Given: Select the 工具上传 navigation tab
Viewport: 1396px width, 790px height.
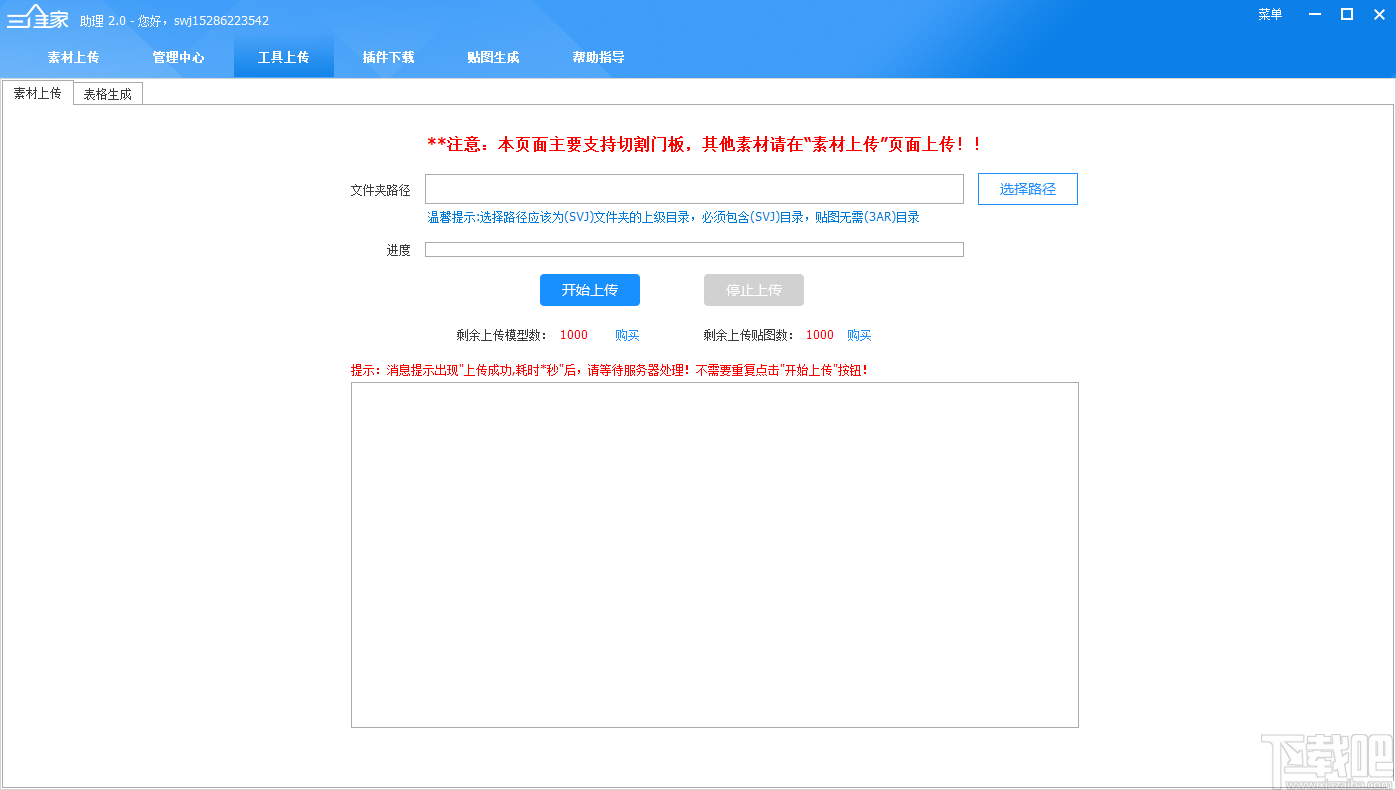Looking at the screenshot, I should point(283,57).
